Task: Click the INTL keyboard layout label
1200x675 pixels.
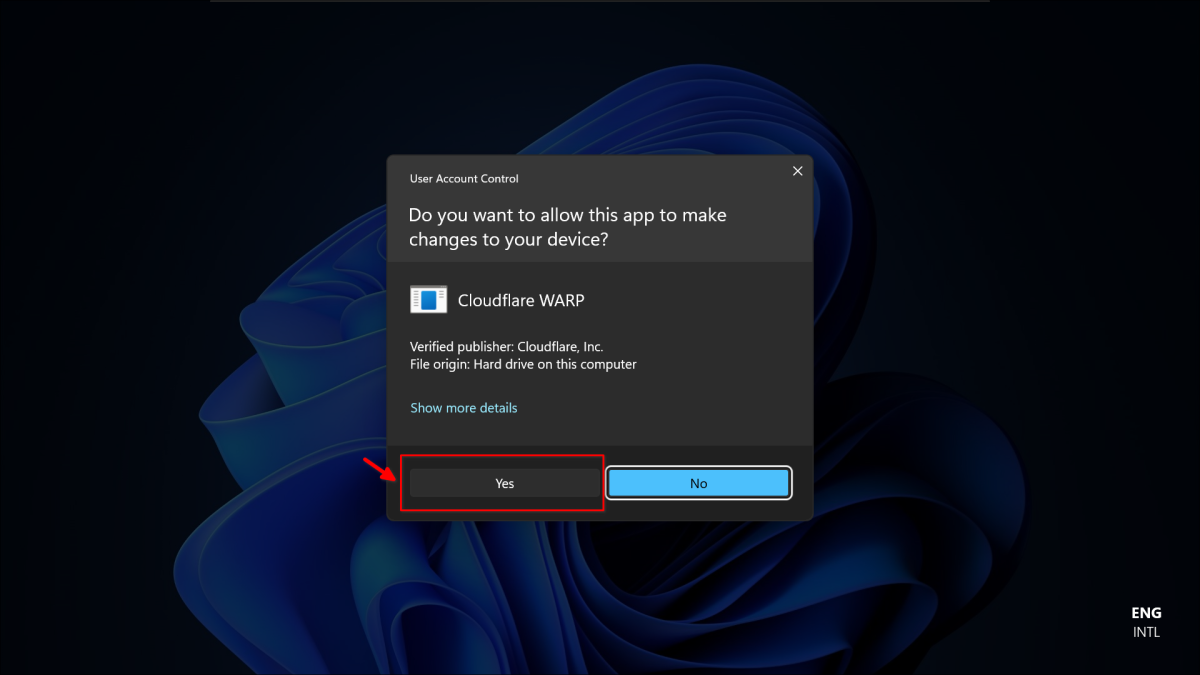Action: click(1146, 631)
